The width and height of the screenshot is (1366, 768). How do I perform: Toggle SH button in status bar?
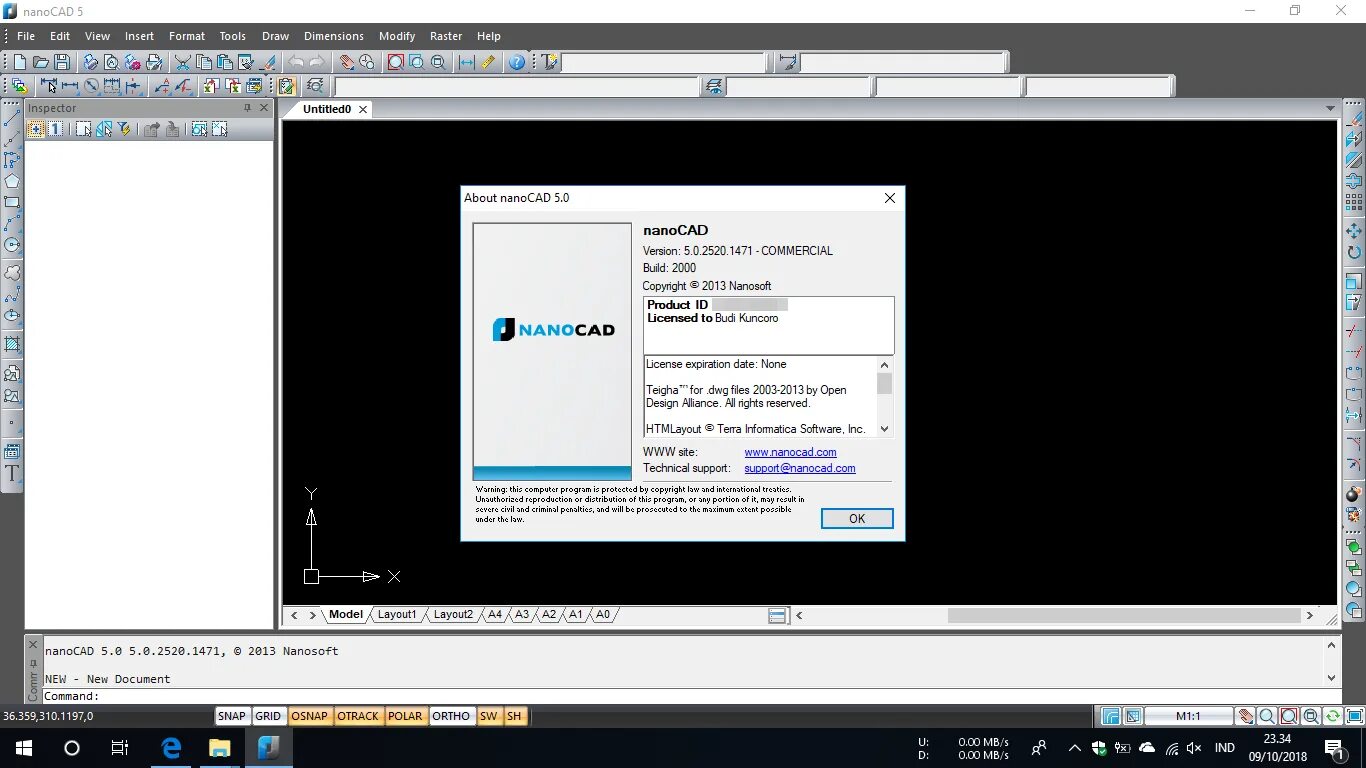(514, 716)
